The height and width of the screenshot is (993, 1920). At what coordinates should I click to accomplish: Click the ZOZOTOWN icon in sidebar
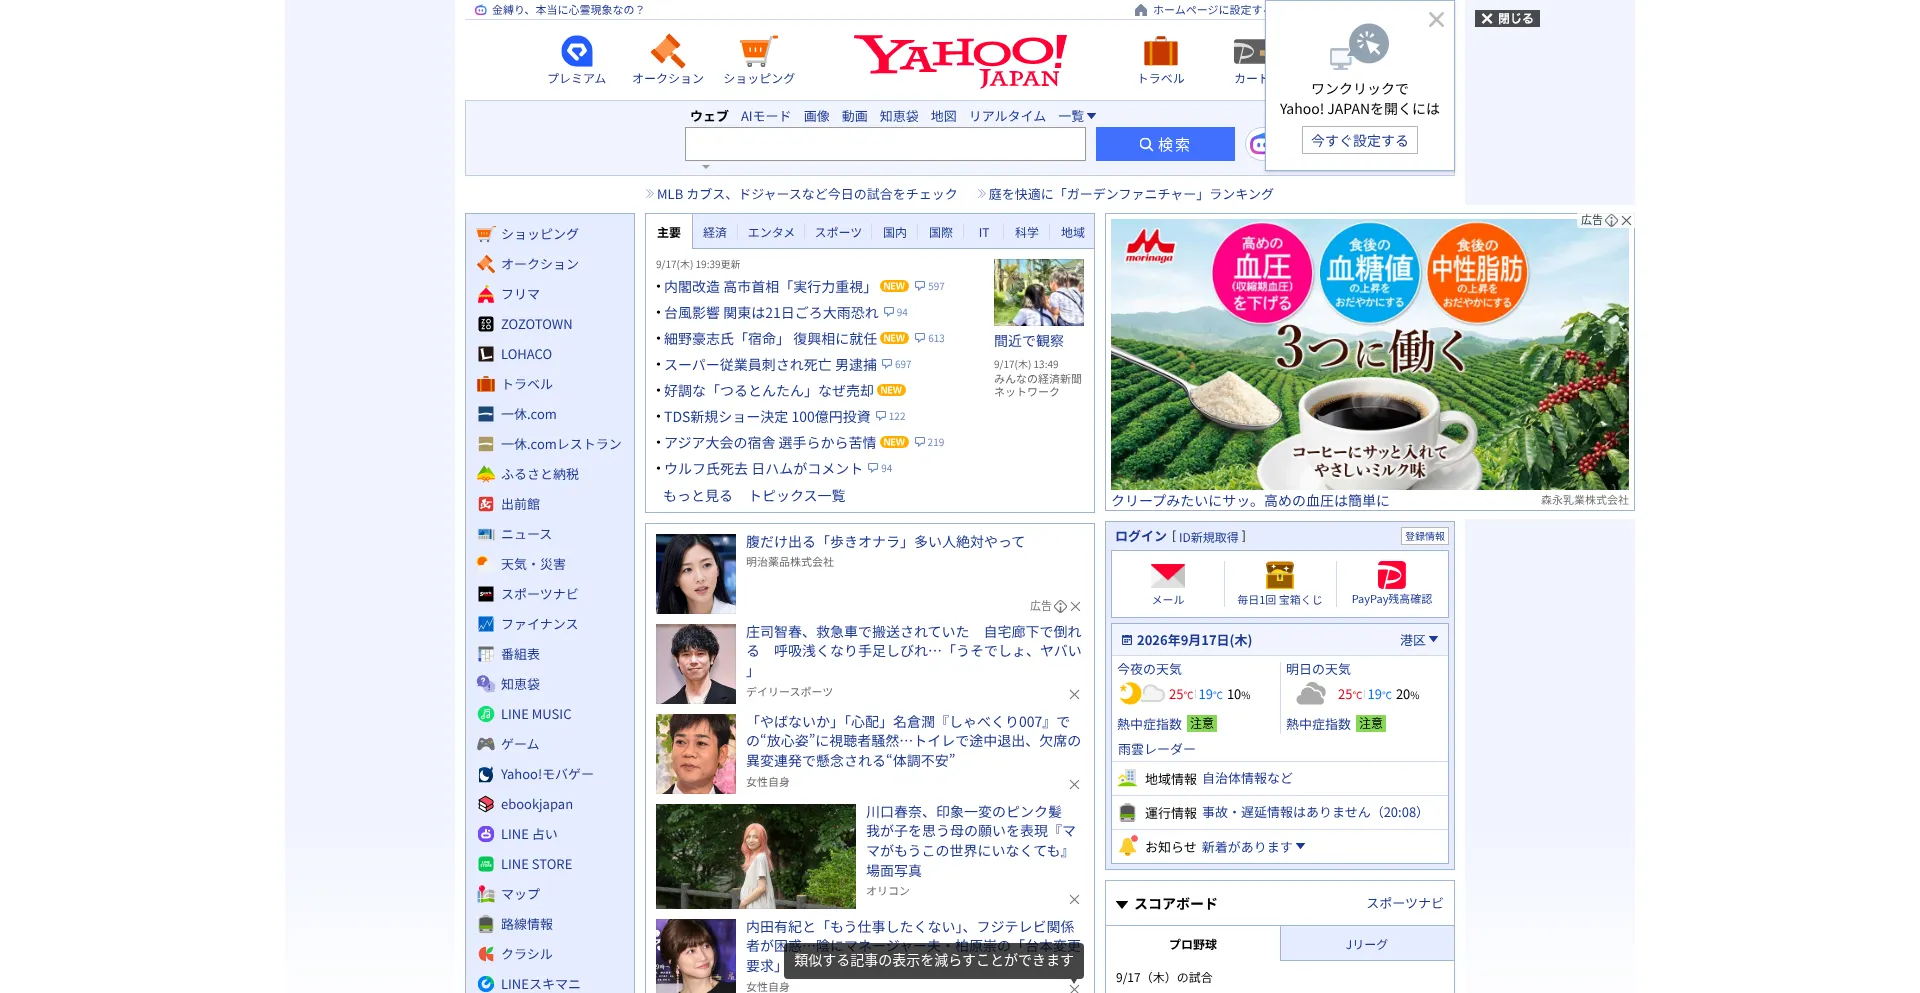(486, 324)
